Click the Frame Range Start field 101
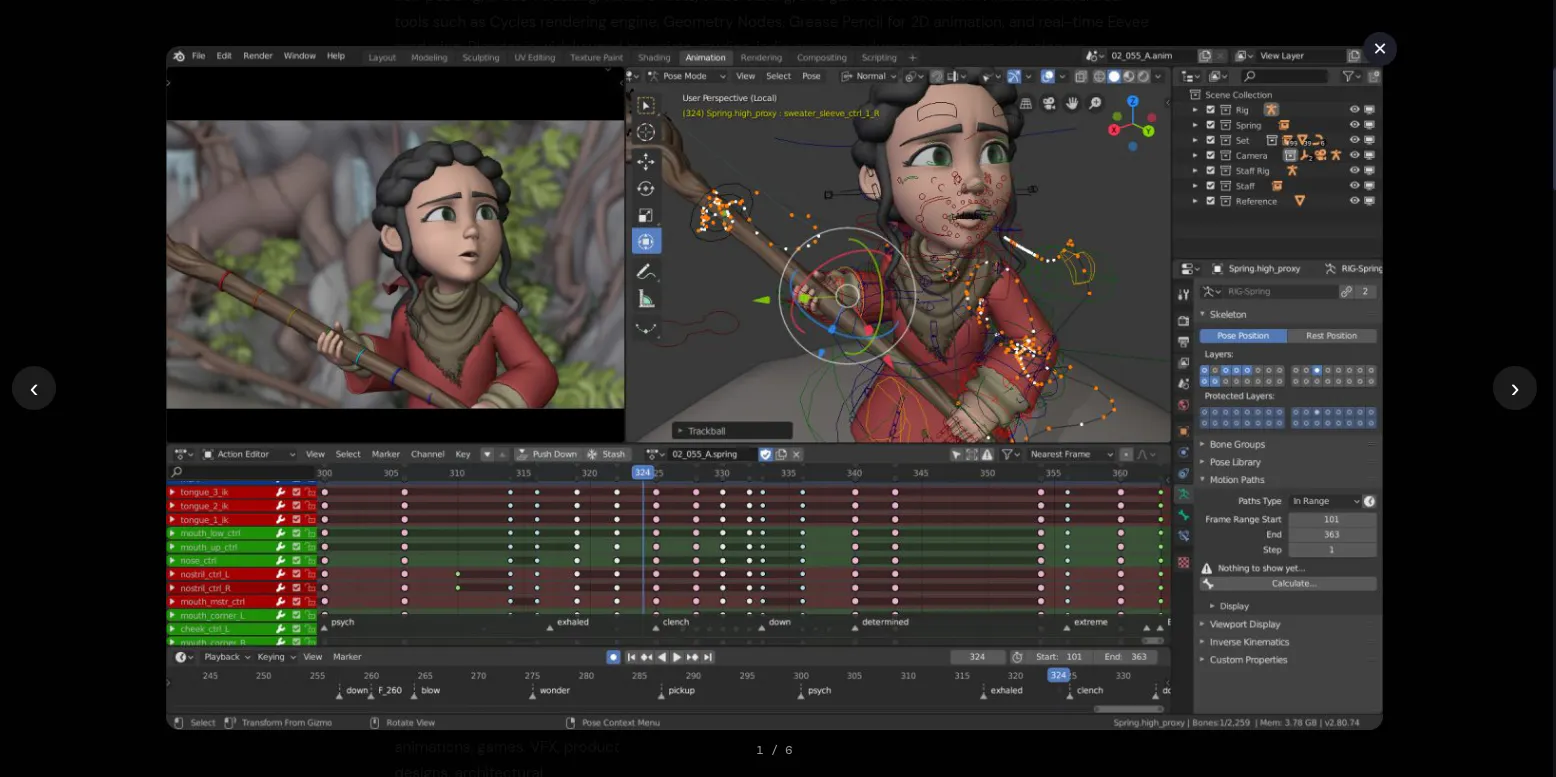1556x777 pixels. pyautogui.click(x=1332, y=520)
